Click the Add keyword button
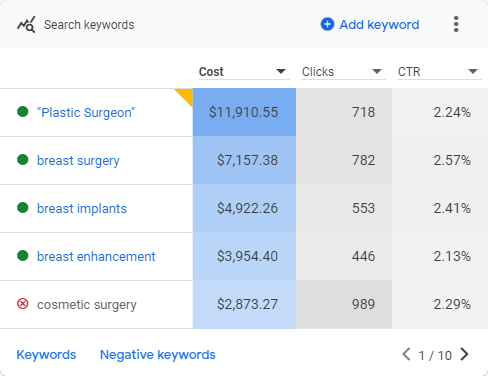This screenshot has width=488, height=376. click(370, 25)
